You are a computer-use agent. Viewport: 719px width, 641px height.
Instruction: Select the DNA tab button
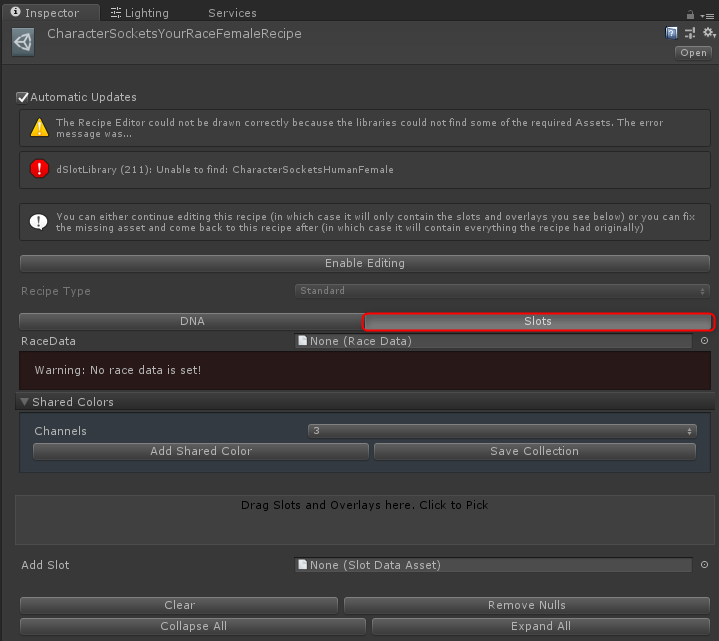[x=191, y=321]
